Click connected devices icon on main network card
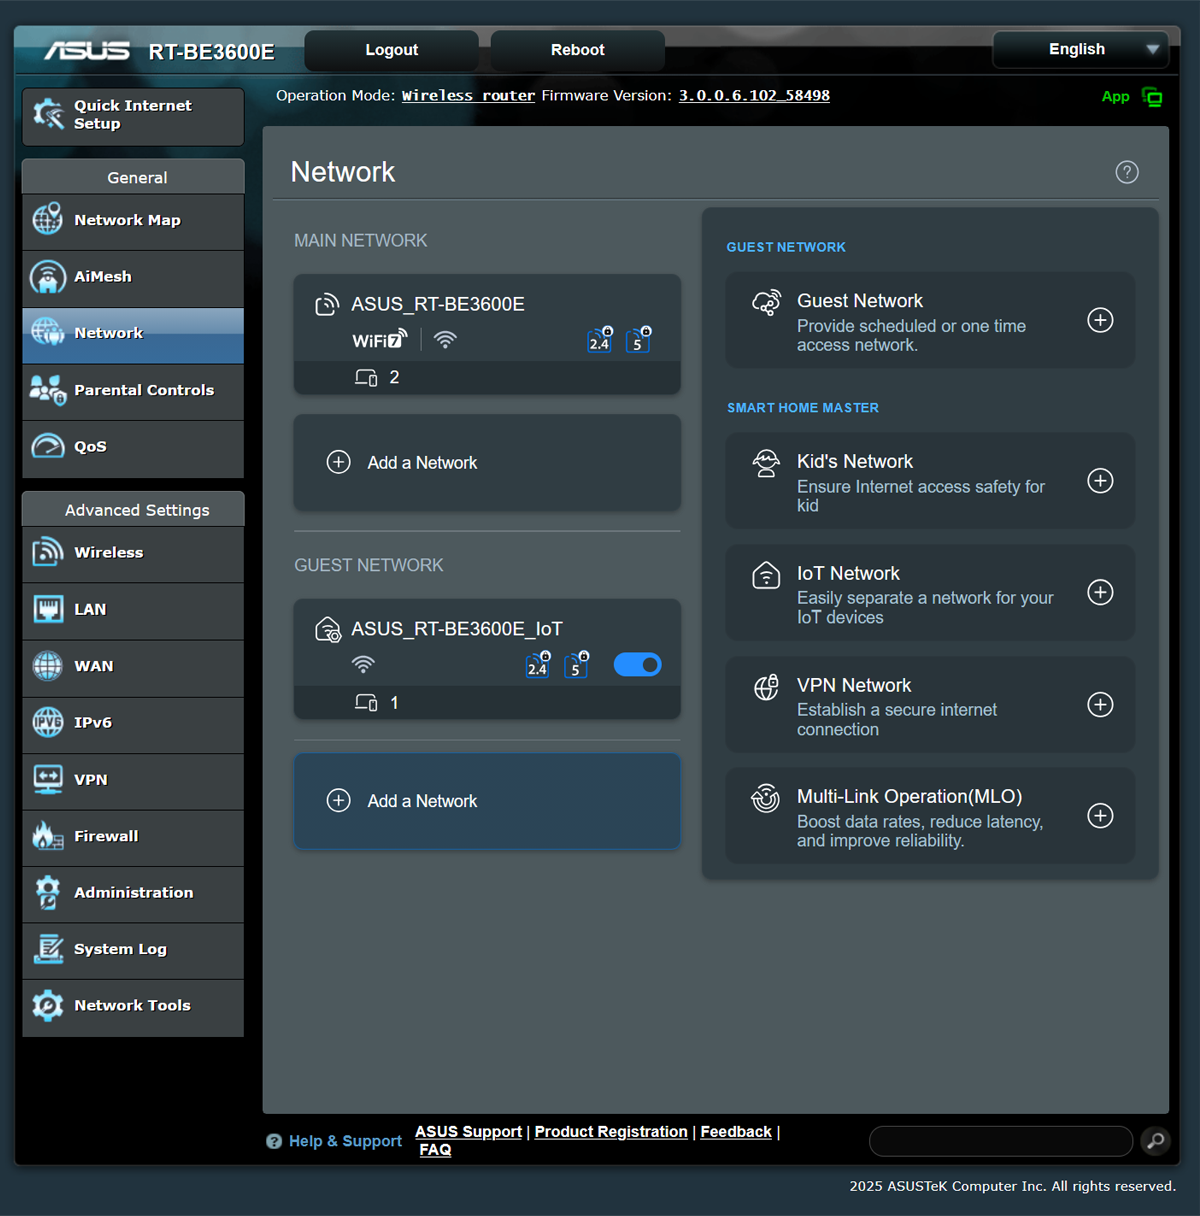This screenshot has height=1216, width=1200. pos(366,378)
